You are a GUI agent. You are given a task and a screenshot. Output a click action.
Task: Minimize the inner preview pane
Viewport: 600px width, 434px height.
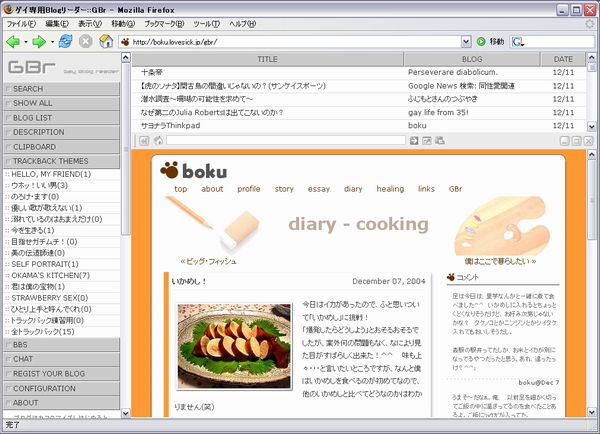coord(564,141)
